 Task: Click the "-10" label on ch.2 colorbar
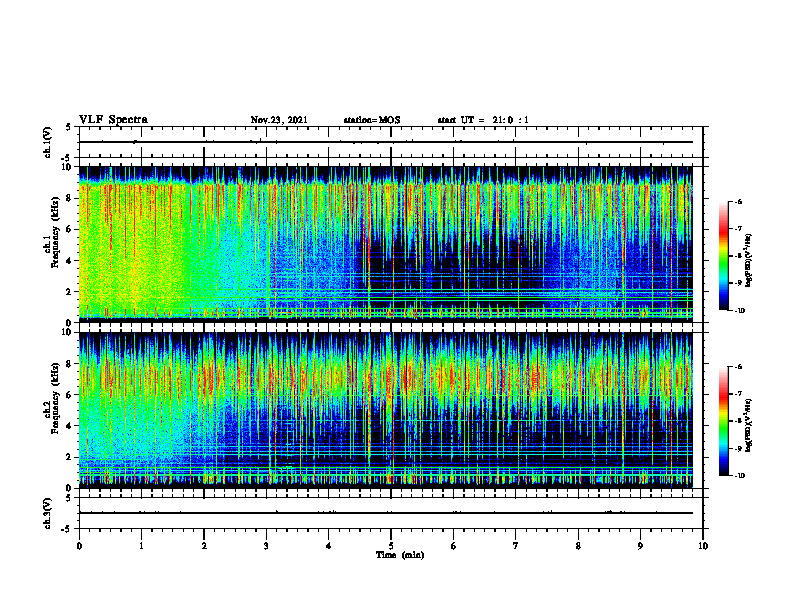[740, 476]
